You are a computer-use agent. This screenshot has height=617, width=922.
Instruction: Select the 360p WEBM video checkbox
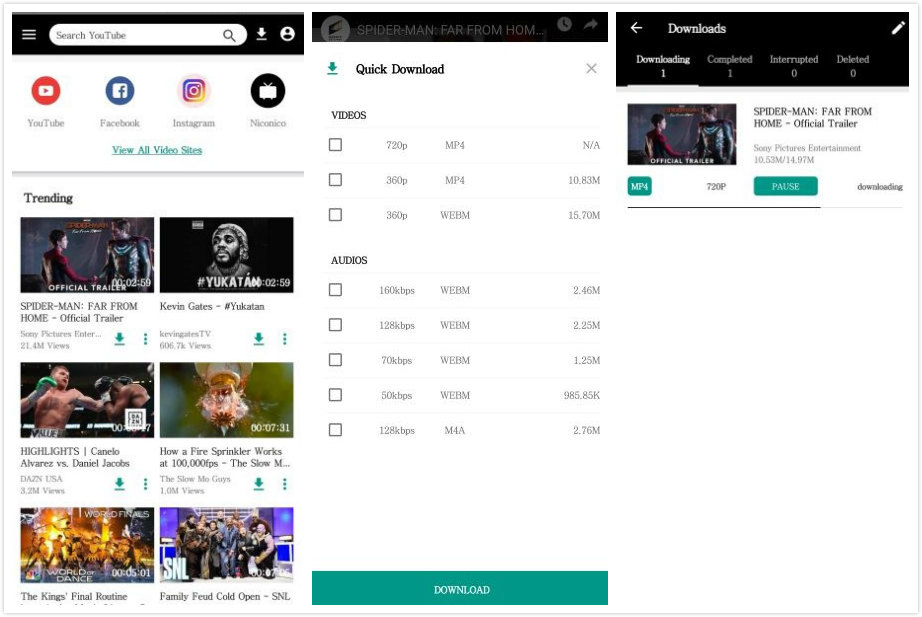[335, 215]
